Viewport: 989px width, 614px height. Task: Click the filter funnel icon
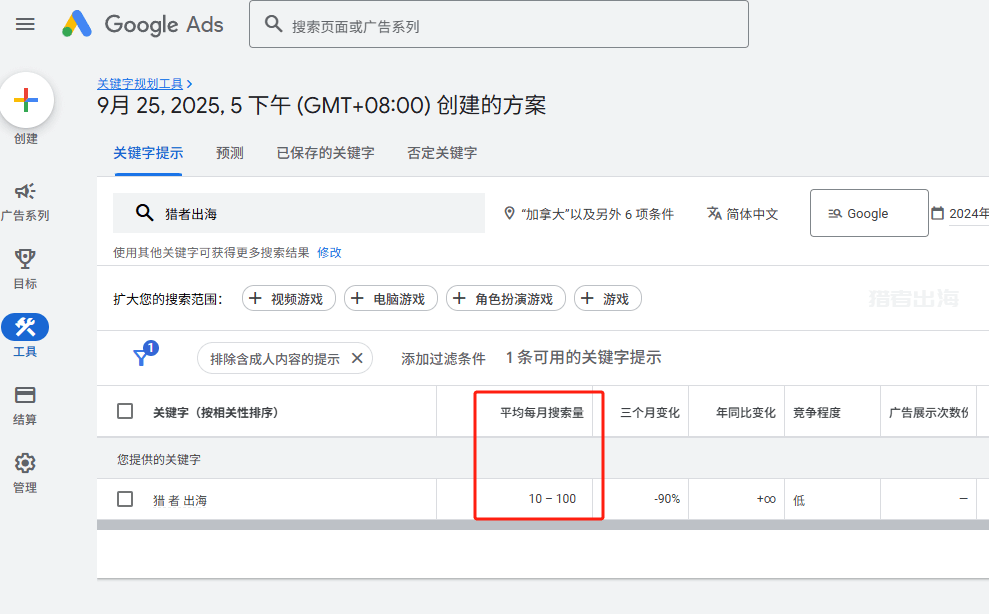pyautogui.click(x=141, y=358)
